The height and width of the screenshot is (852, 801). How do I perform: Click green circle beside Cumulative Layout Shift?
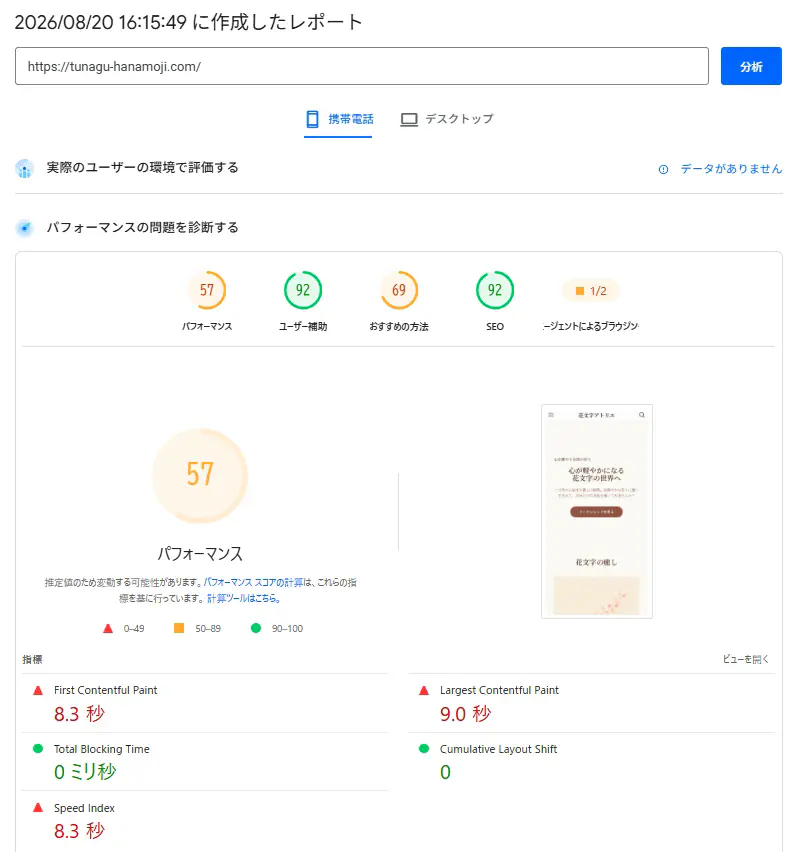424,749
